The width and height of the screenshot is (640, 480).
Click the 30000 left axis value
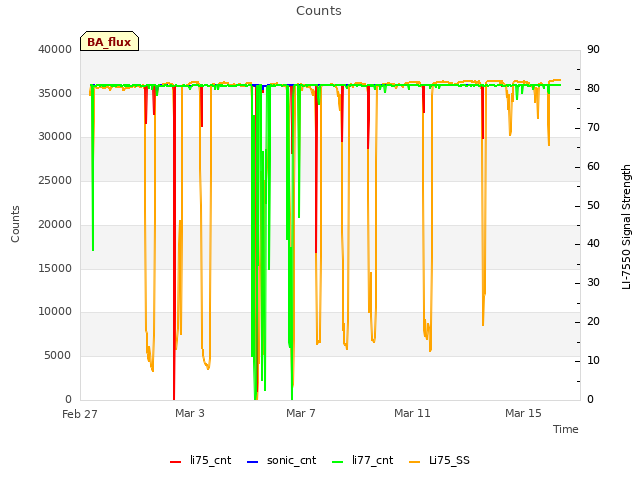tap(55, 136)
